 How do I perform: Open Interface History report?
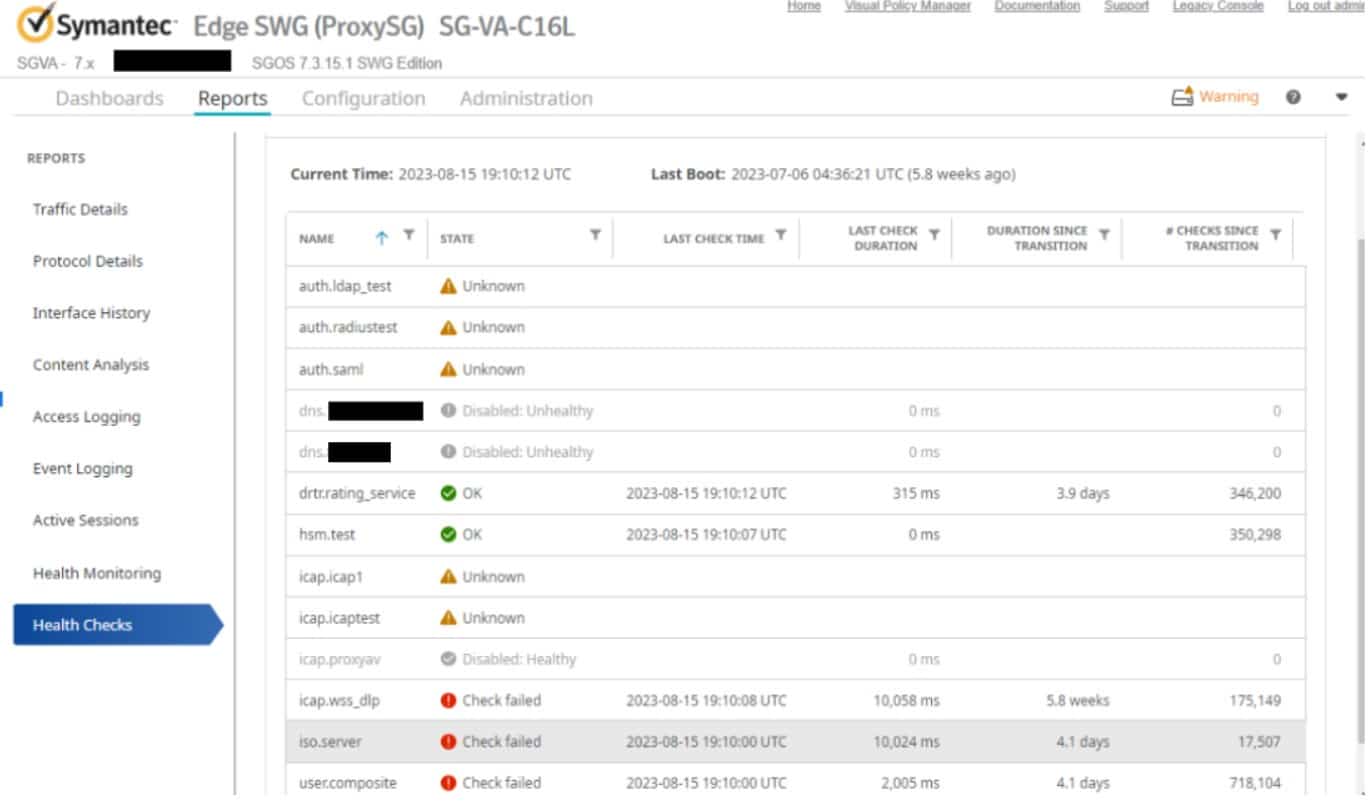click(91, 313)
